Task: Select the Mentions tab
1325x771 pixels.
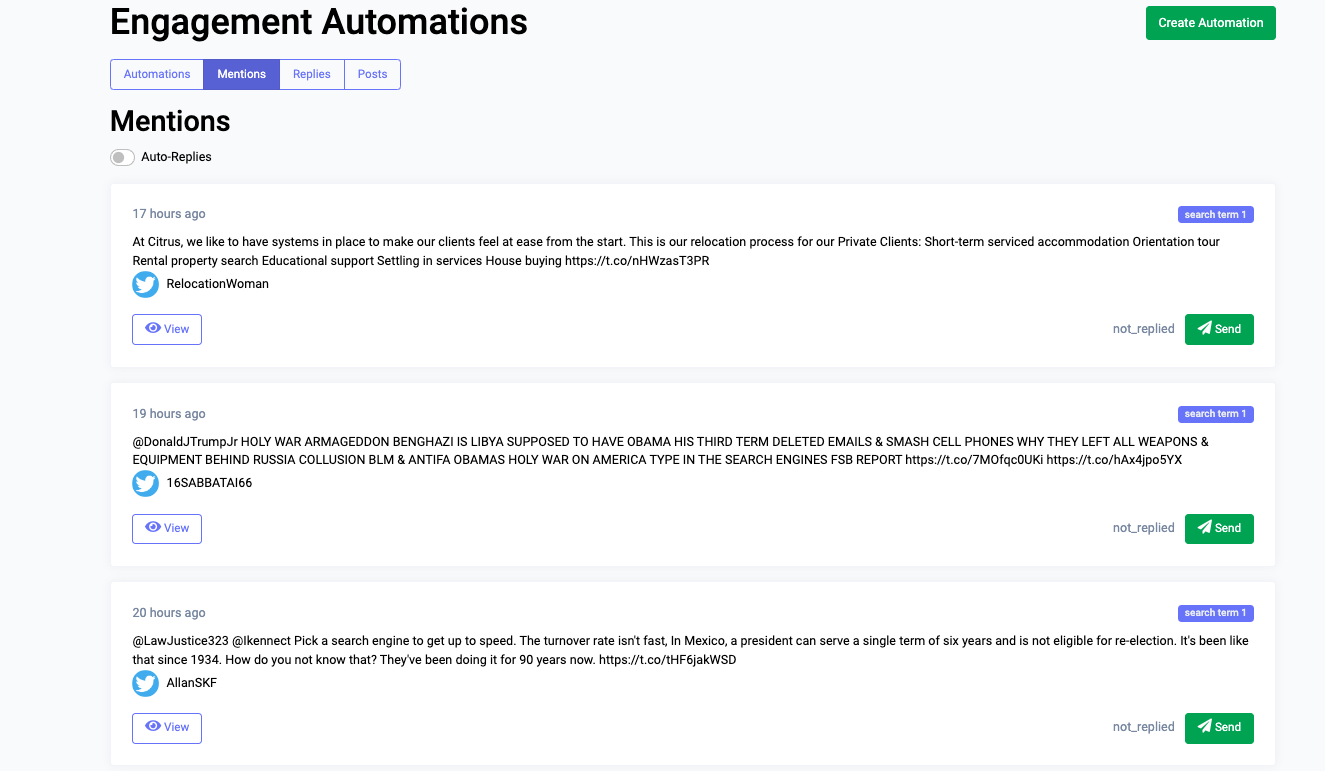Action: [x=242, y=74]
